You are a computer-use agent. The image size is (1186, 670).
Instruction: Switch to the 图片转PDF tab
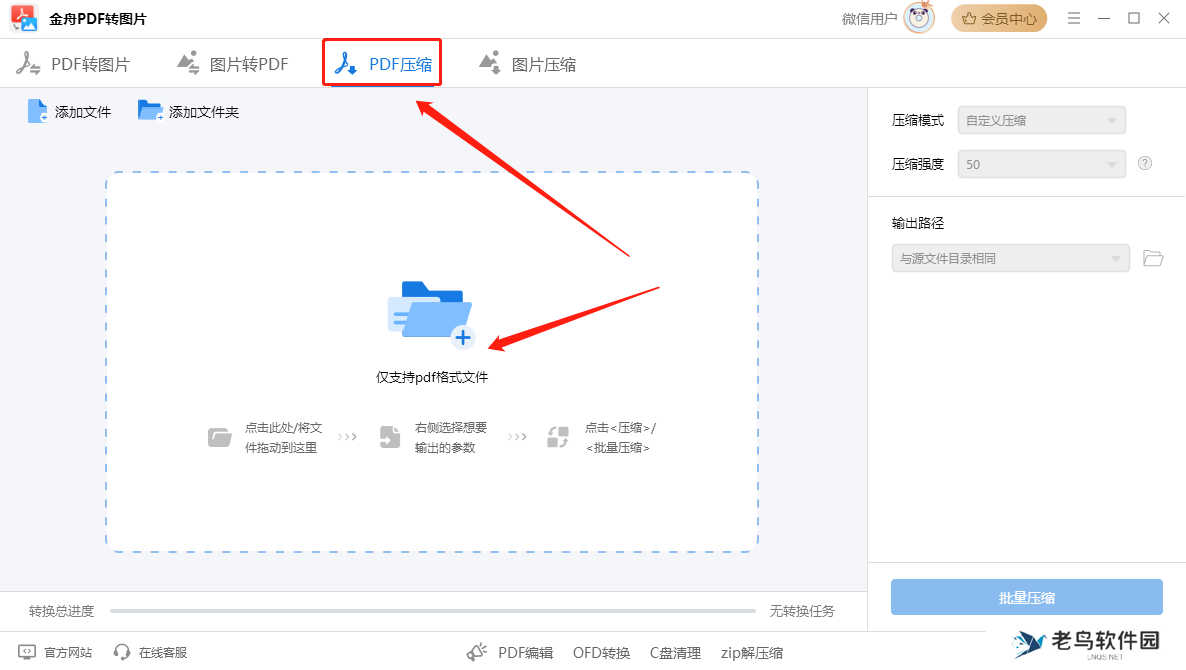pyautogui.click(x=232, y=62)
